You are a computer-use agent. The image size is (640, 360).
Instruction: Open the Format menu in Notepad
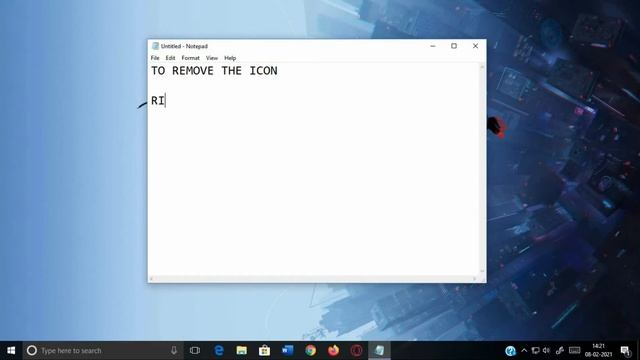[191, 58]
